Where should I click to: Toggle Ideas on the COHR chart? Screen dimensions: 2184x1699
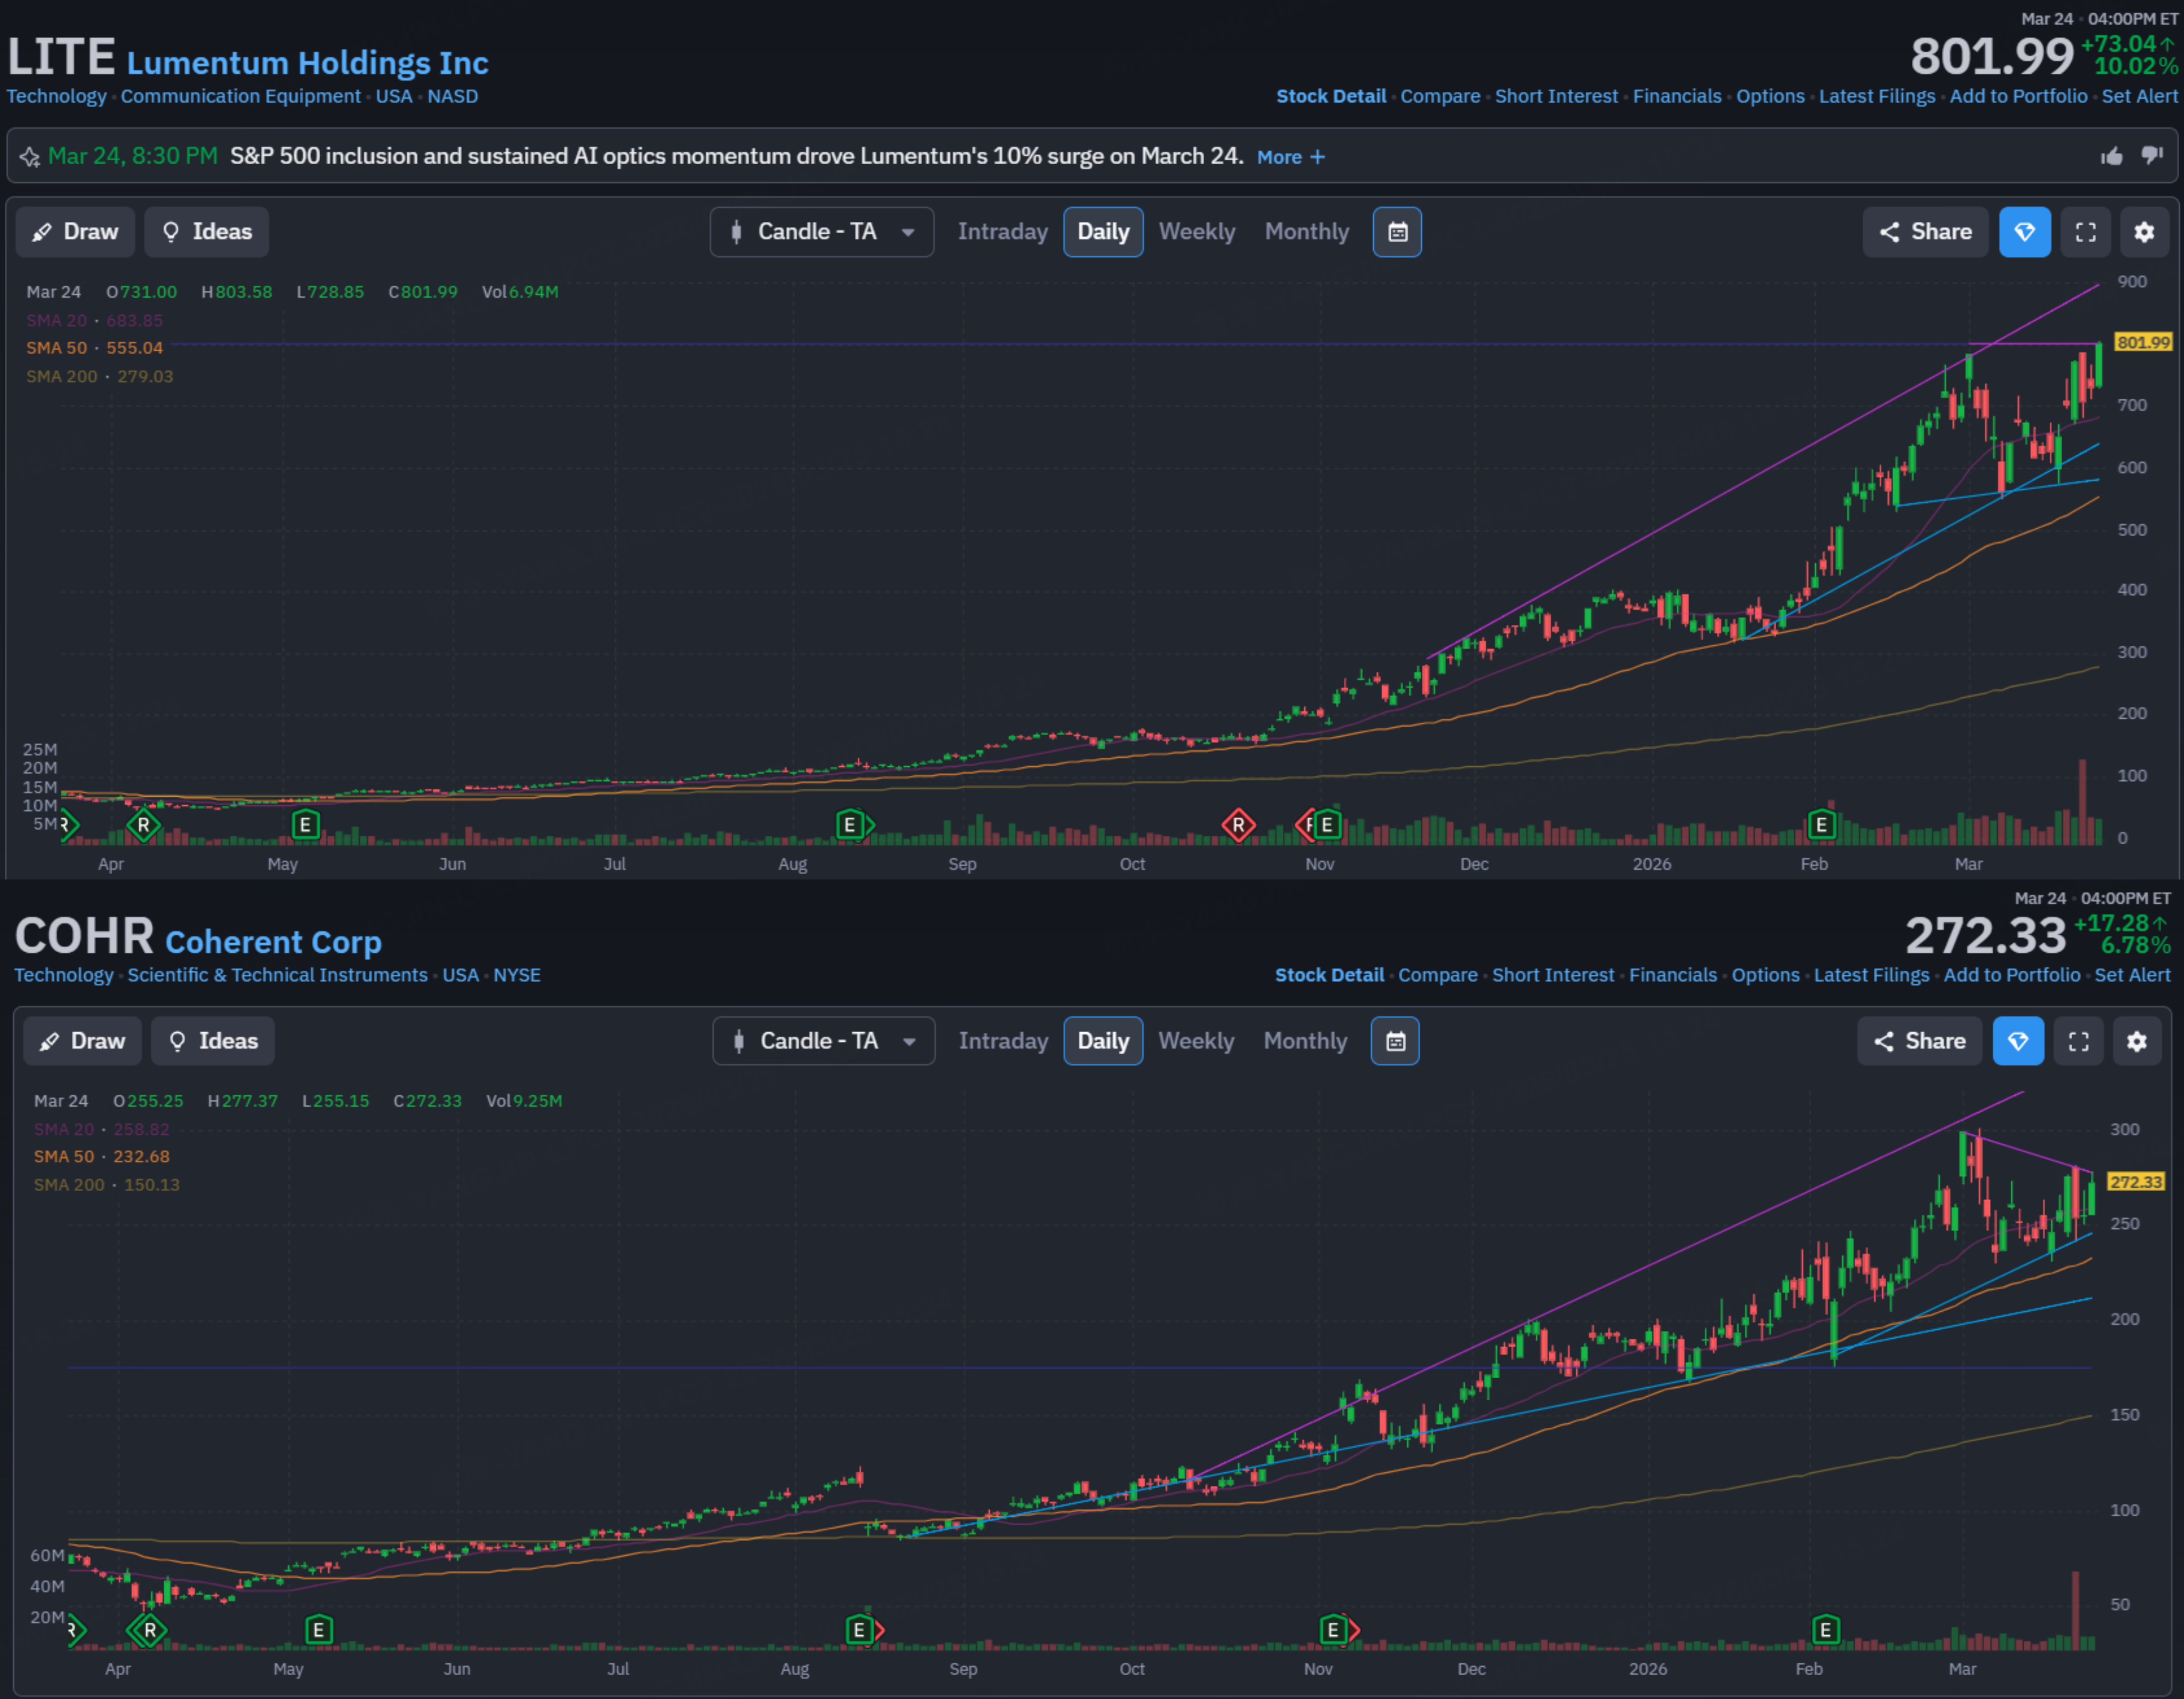click(x=212, y=1041)
